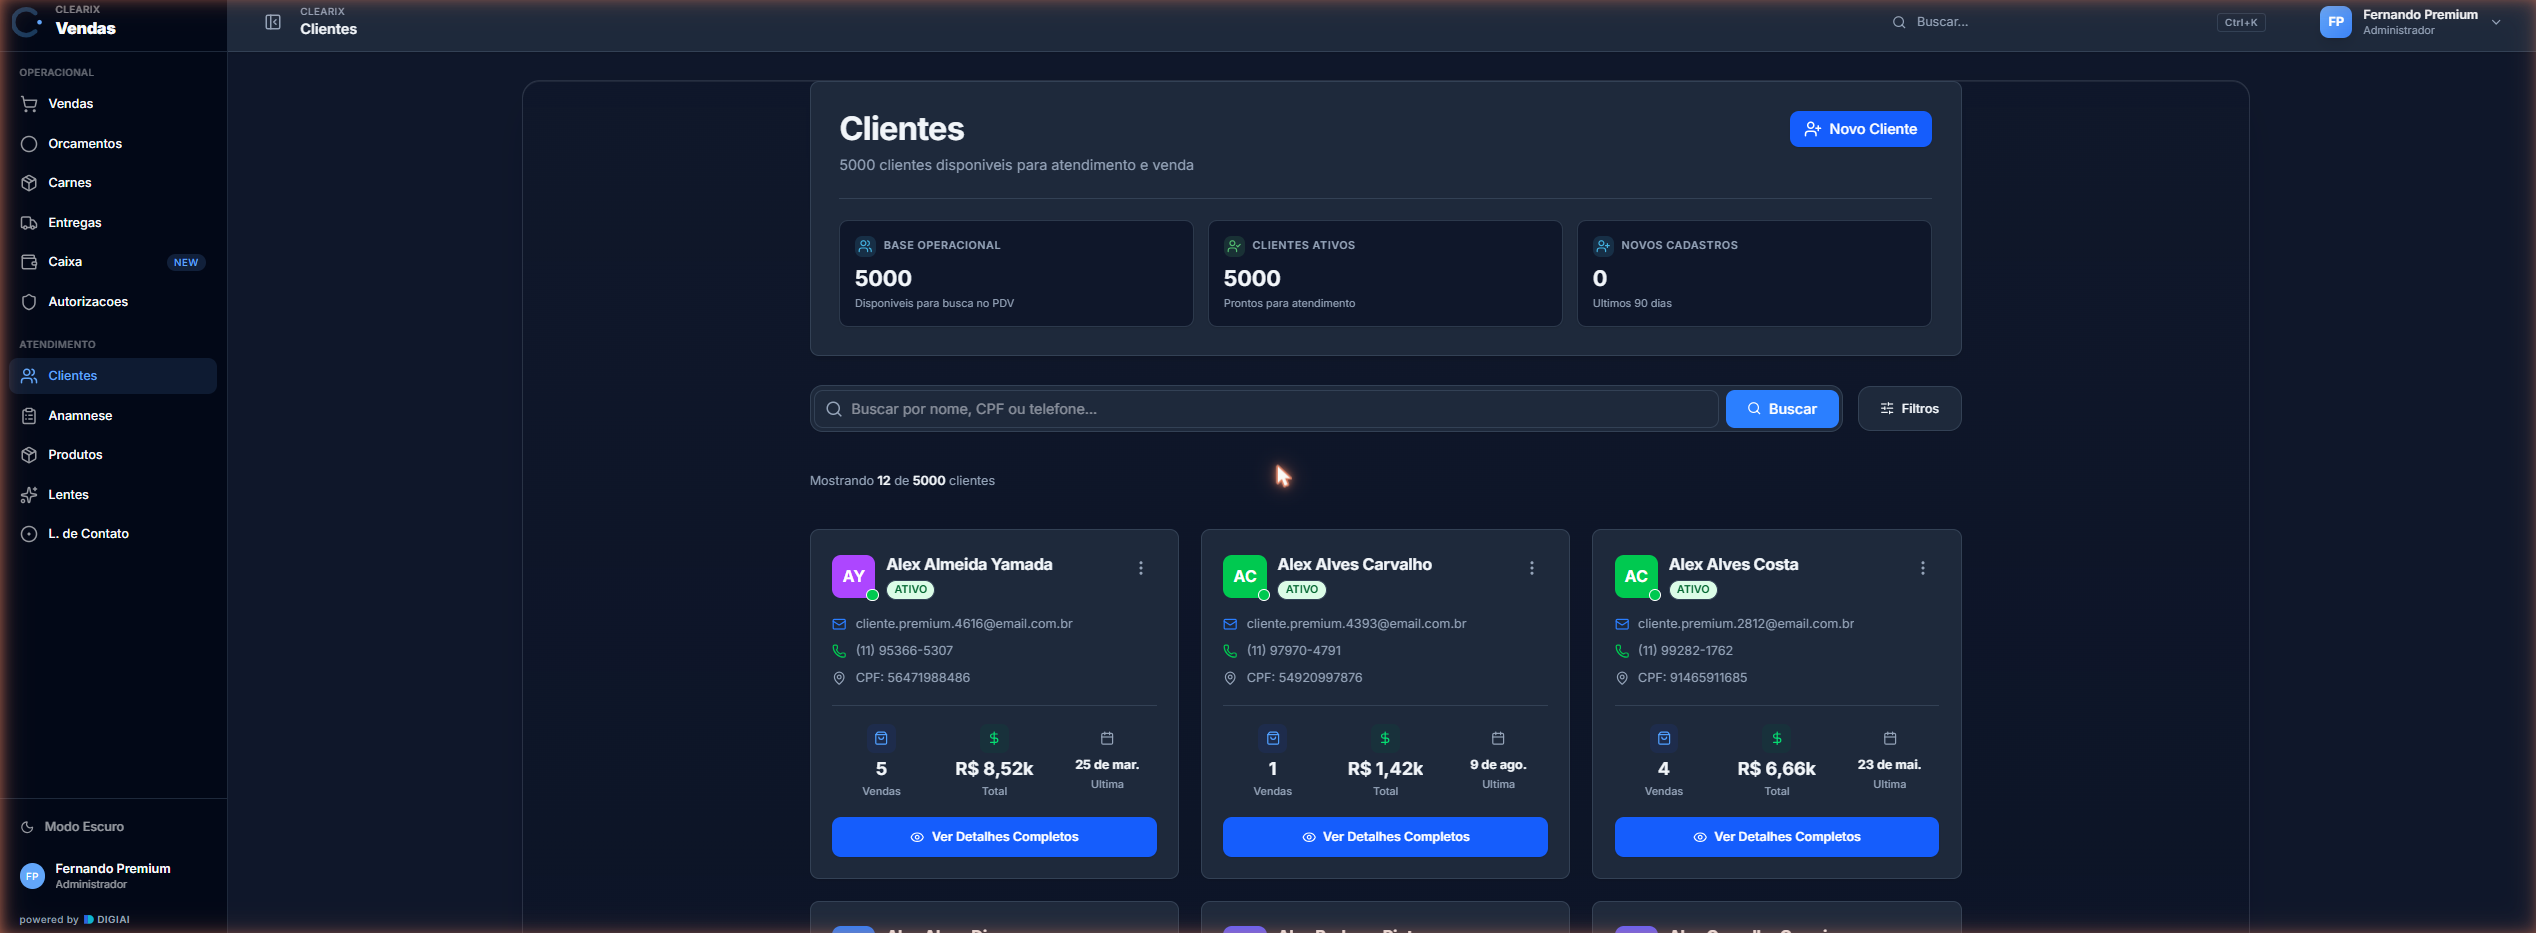
Task: Click the Autorizacoes shield icon
Action: point(29,302)
